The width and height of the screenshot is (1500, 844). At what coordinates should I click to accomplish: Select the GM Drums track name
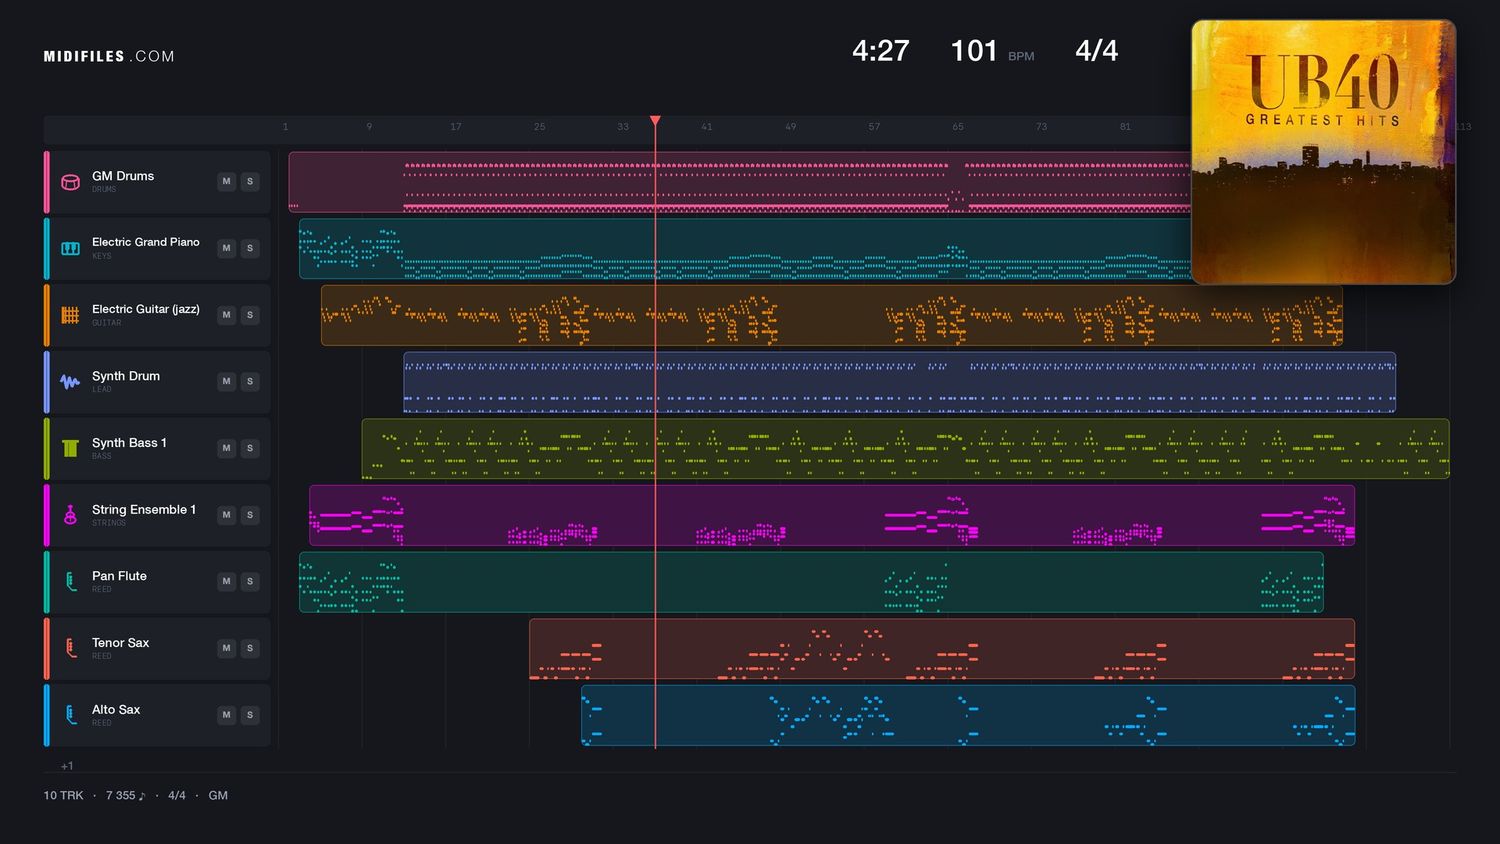coord(123,176)
